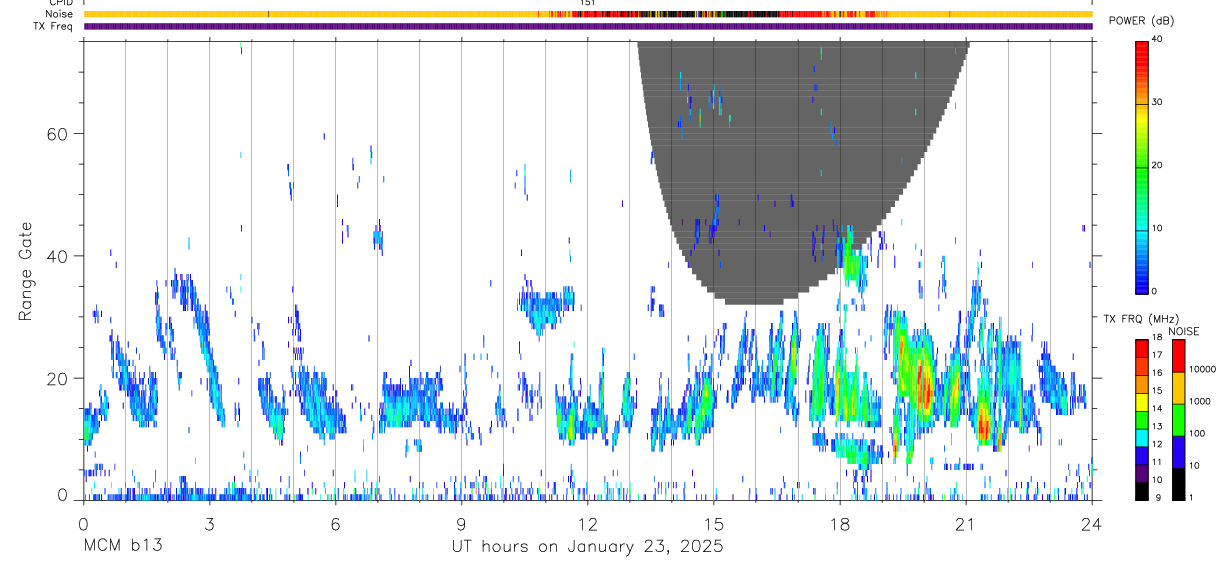
Task: Click the 'Noise' row label at top
Action: (x=59, y=14)
